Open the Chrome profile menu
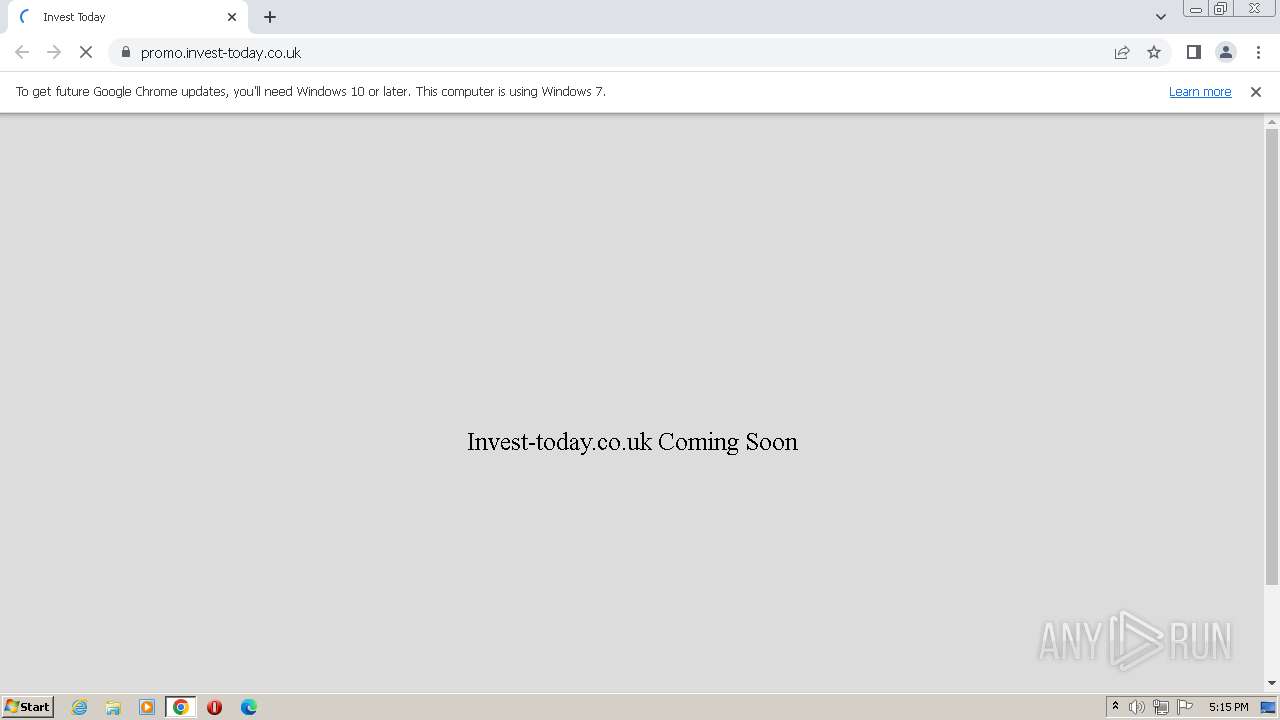This screenshot has height=720, width=1280. tap(1226, 52)
